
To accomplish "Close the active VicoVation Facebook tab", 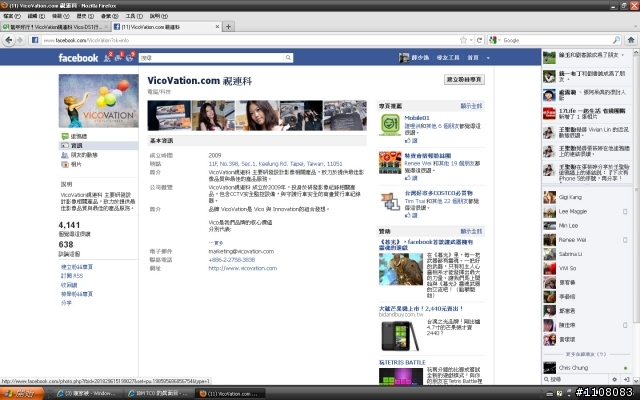I will [217, 27].
